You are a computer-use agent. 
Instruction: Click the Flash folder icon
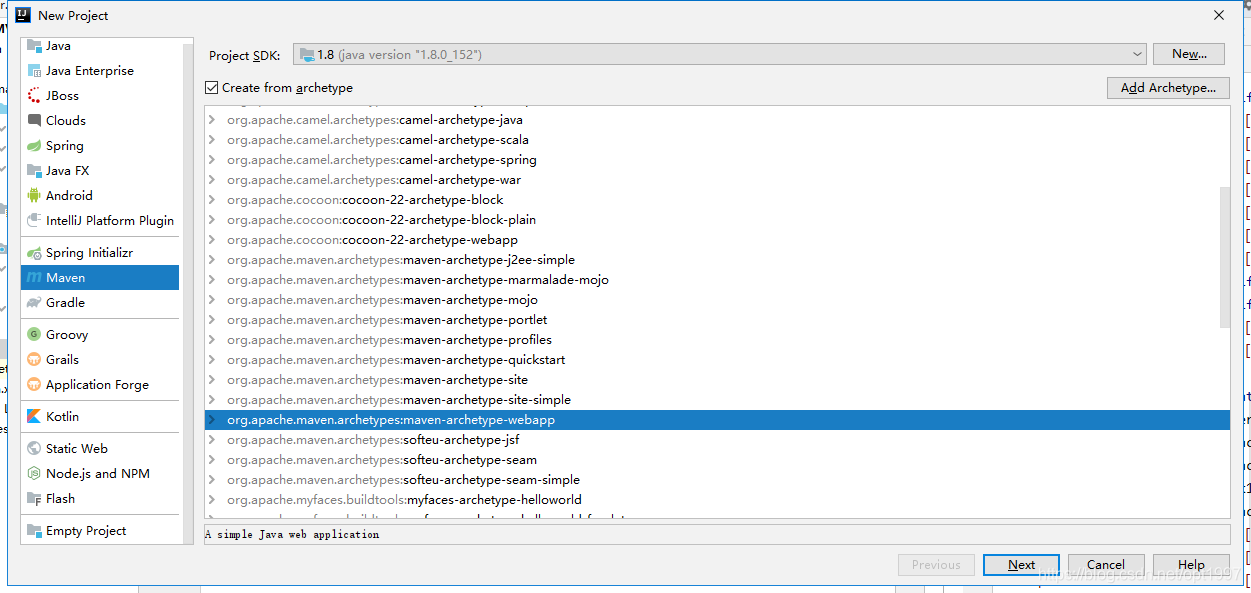pos(34,499)
